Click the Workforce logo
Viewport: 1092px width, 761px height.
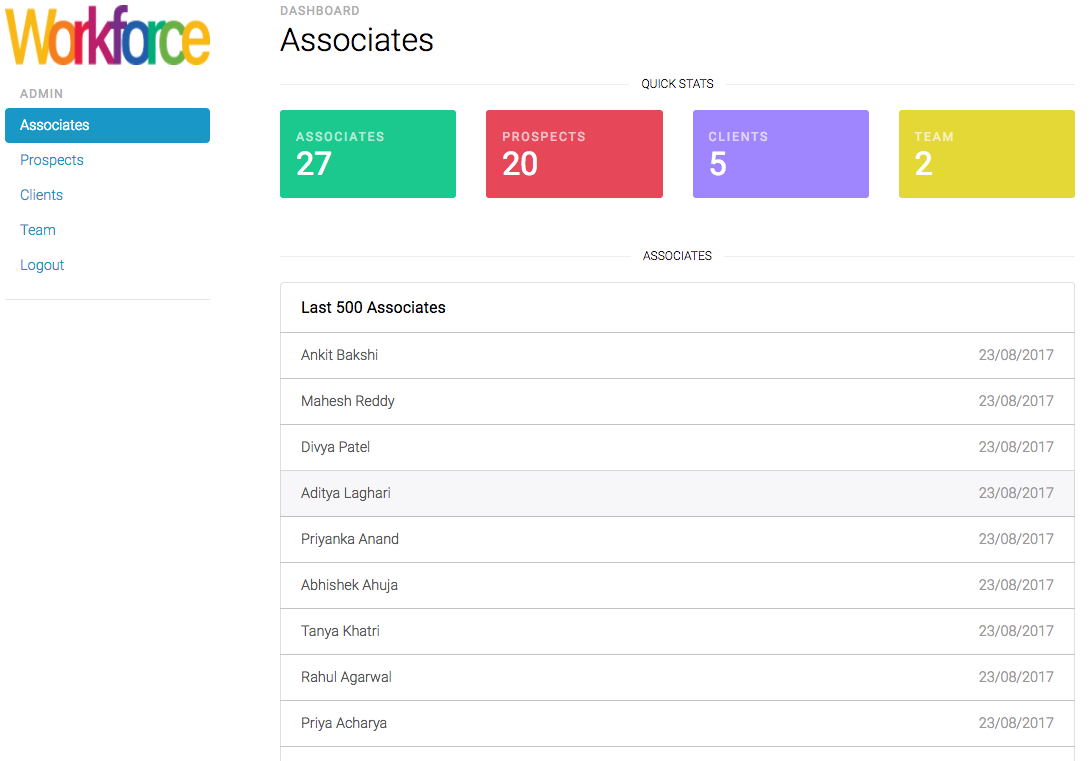(107, 36)
